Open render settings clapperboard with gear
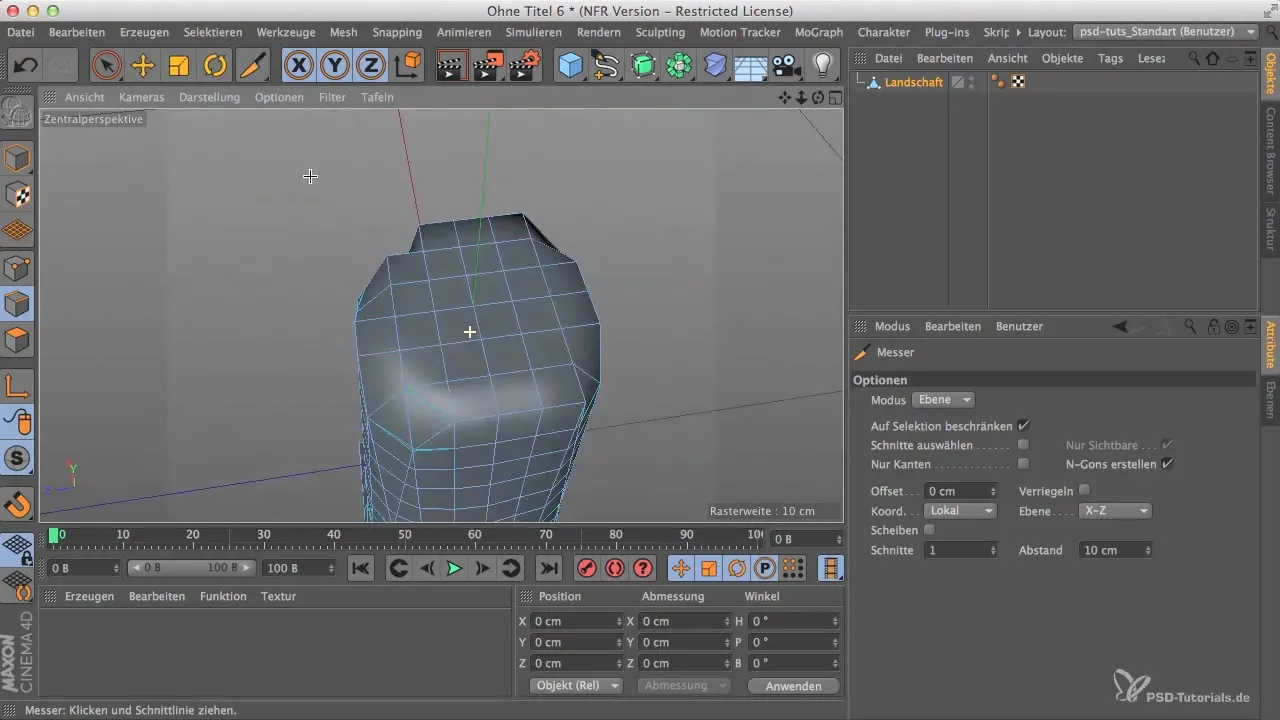1280x720 pixels. tap(524, 66)
